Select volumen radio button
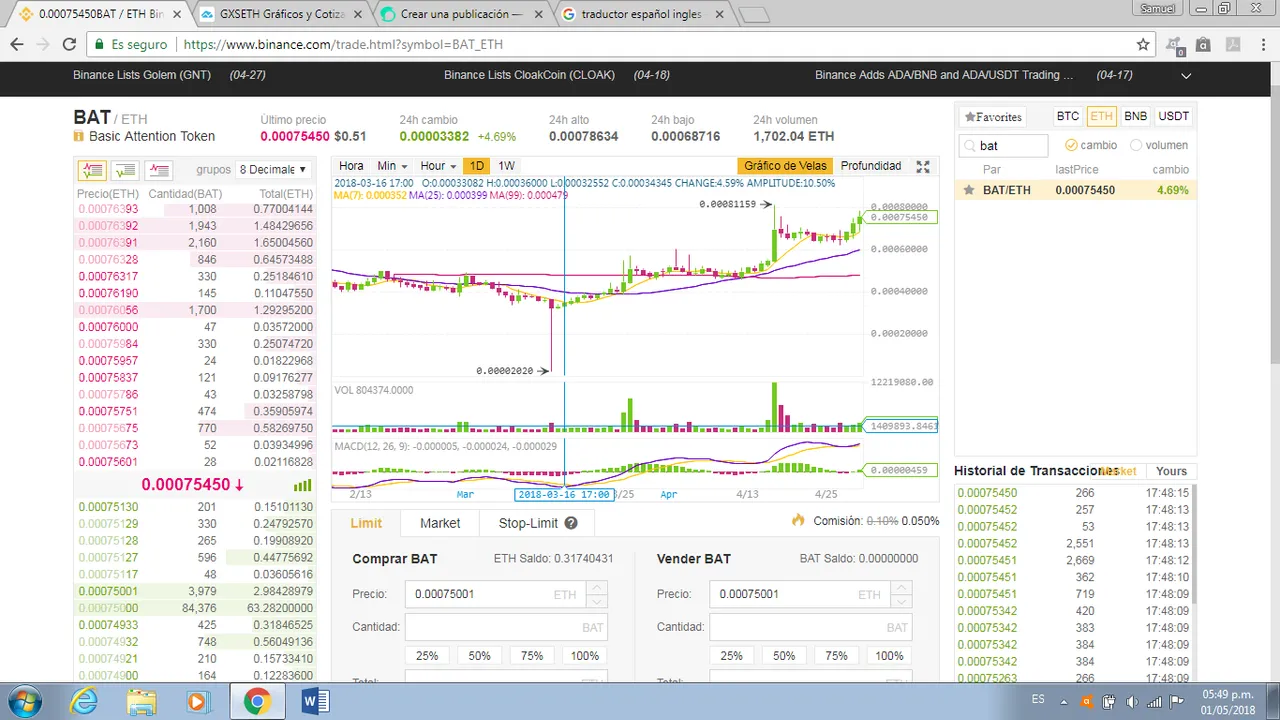Image resolution: width=1280 pixels, height=720 pixels. pyautogui.click(x=1136, y=145)
